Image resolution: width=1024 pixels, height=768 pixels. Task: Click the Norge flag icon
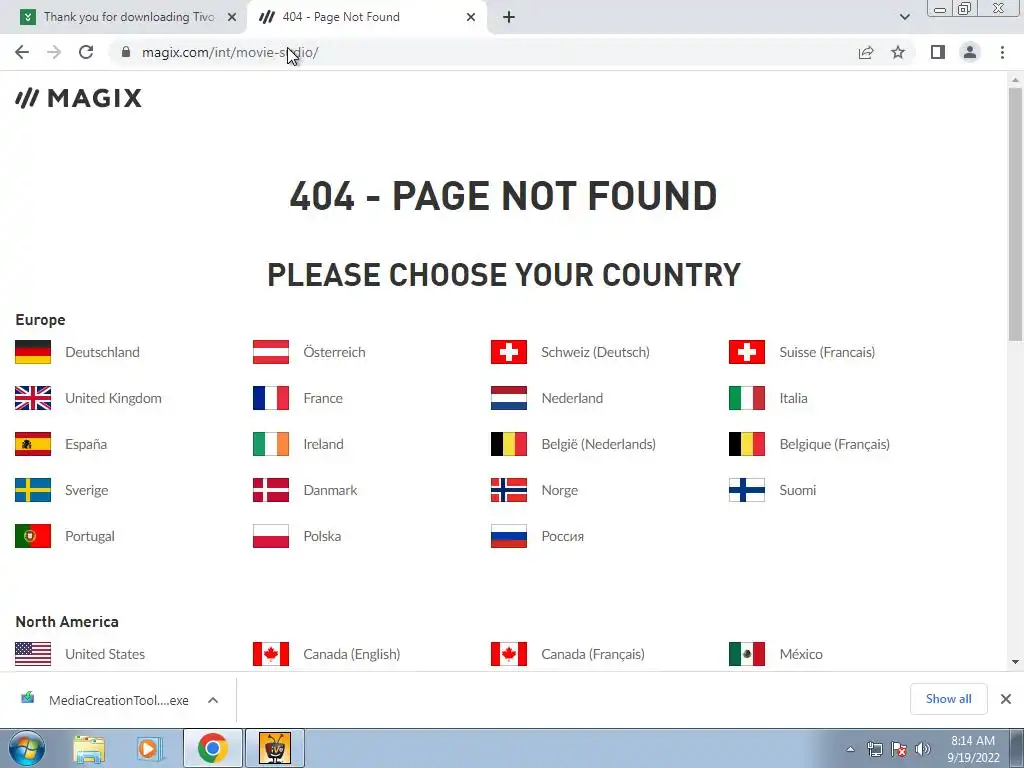tap(509, 490)
